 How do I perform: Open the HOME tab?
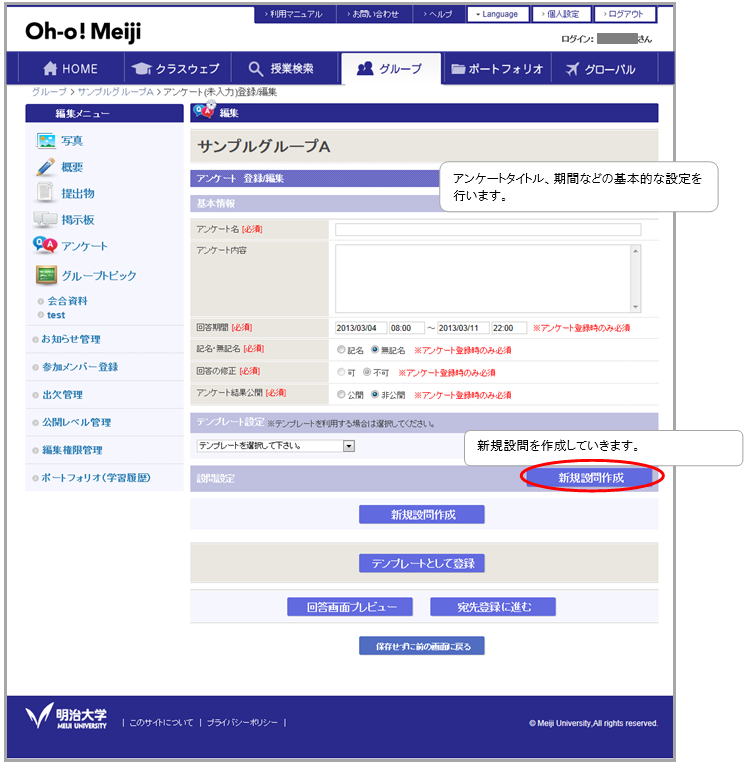coord(70,69)
